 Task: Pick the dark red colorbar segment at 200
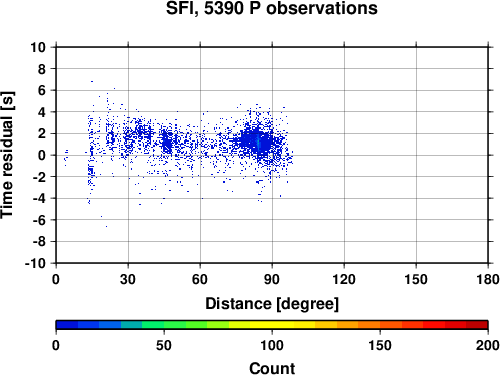[x=477, y=325]
